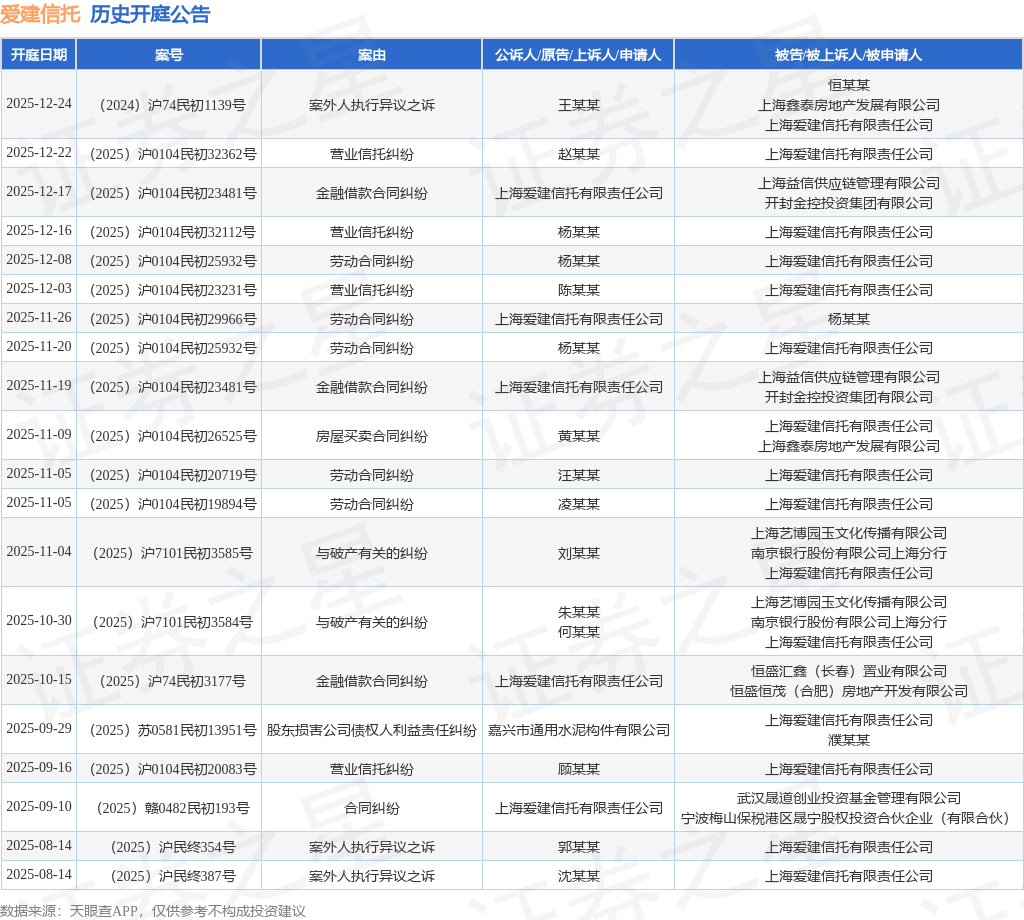Image resolution: width=1024 pixels, height=920 pixels.
Task: Click 股东损害公司债权人利益责任纠纷 case cause
Action: point(372,730)
